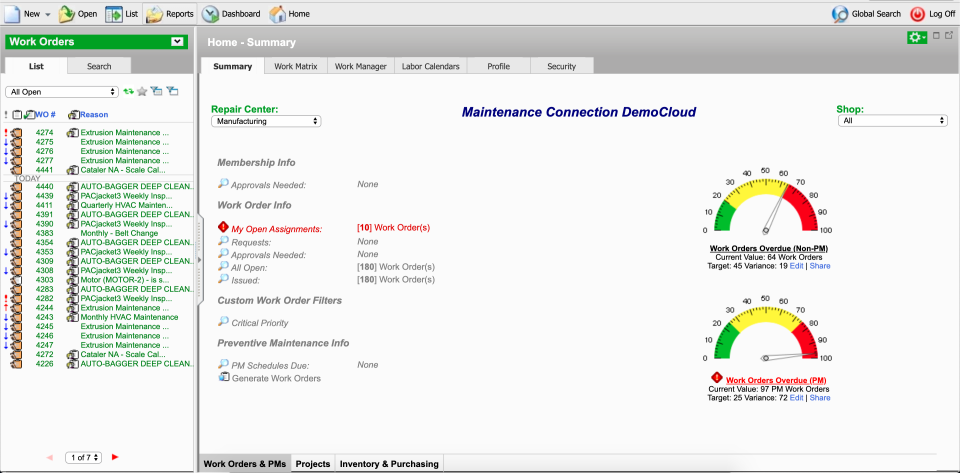Click the gray star favorites icon

coord(142,92)
